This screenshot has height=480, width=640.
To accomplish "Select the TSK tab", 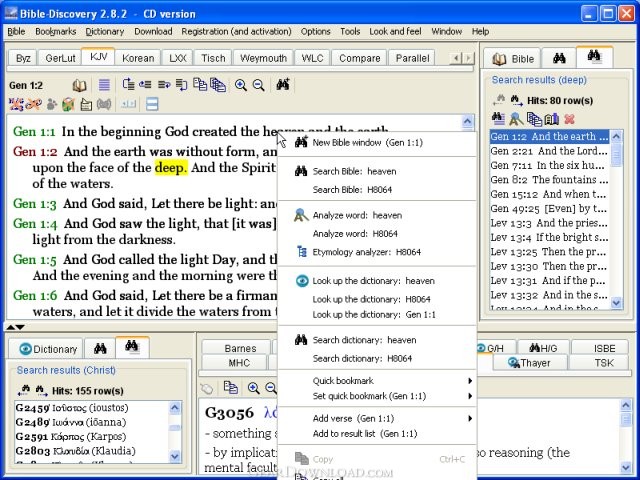I will click(598, 362).
